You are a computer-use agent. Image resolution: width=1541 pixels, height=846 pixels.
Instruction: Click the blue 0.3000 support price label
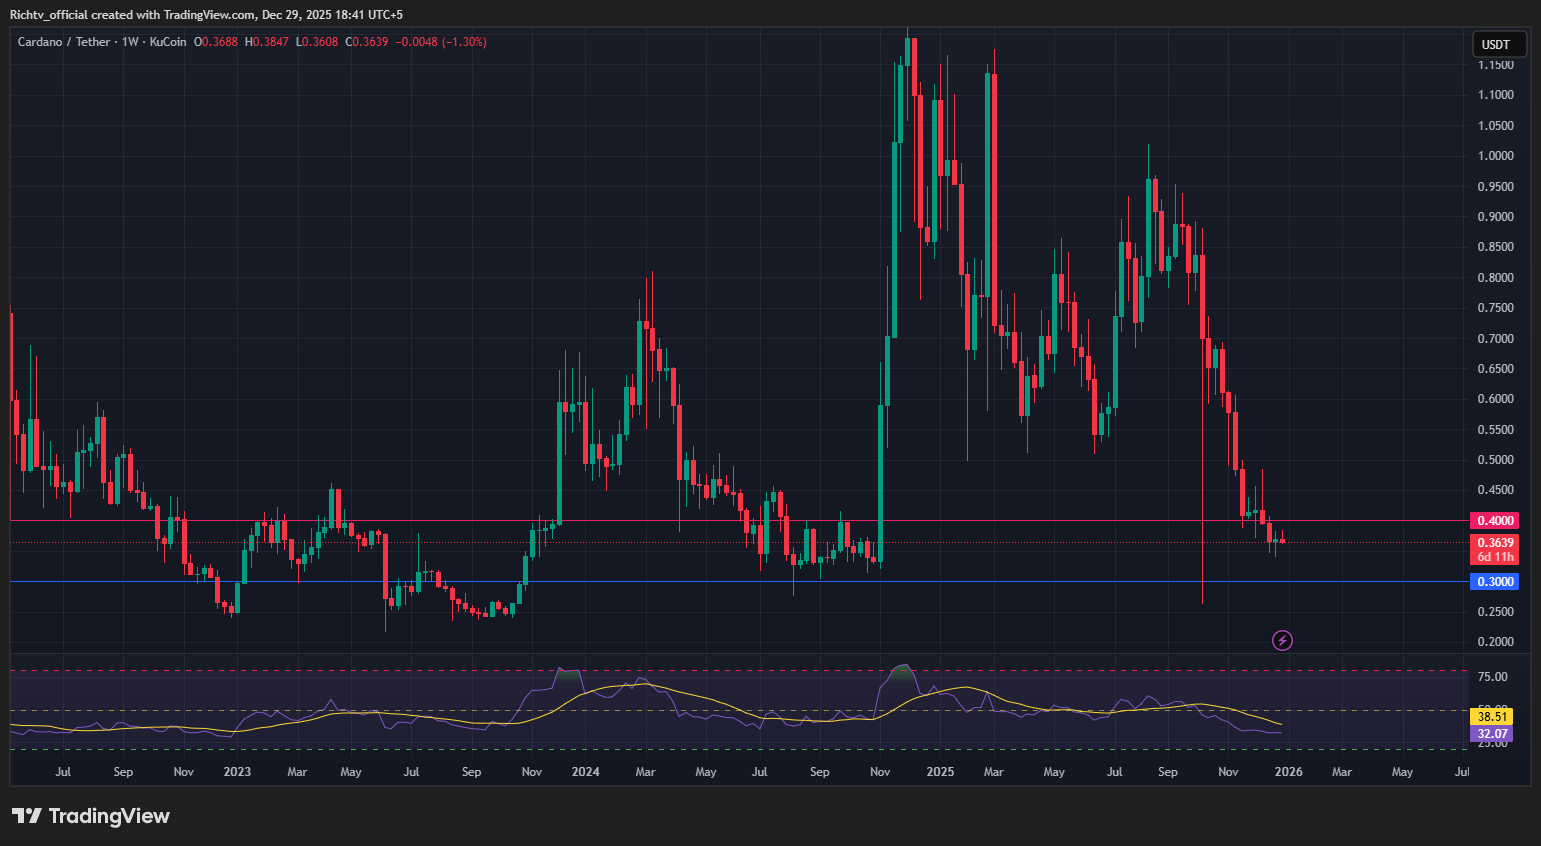[1494, 581]
